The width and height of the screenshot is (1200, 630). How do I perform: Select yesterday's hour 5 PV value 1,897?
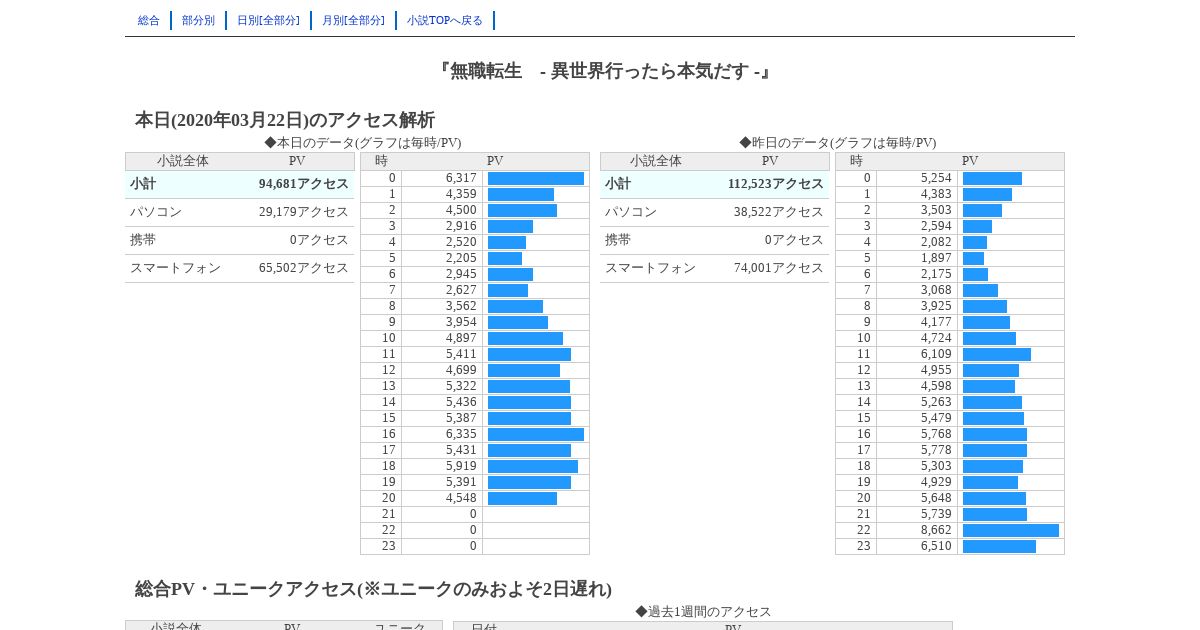[936, 258]
